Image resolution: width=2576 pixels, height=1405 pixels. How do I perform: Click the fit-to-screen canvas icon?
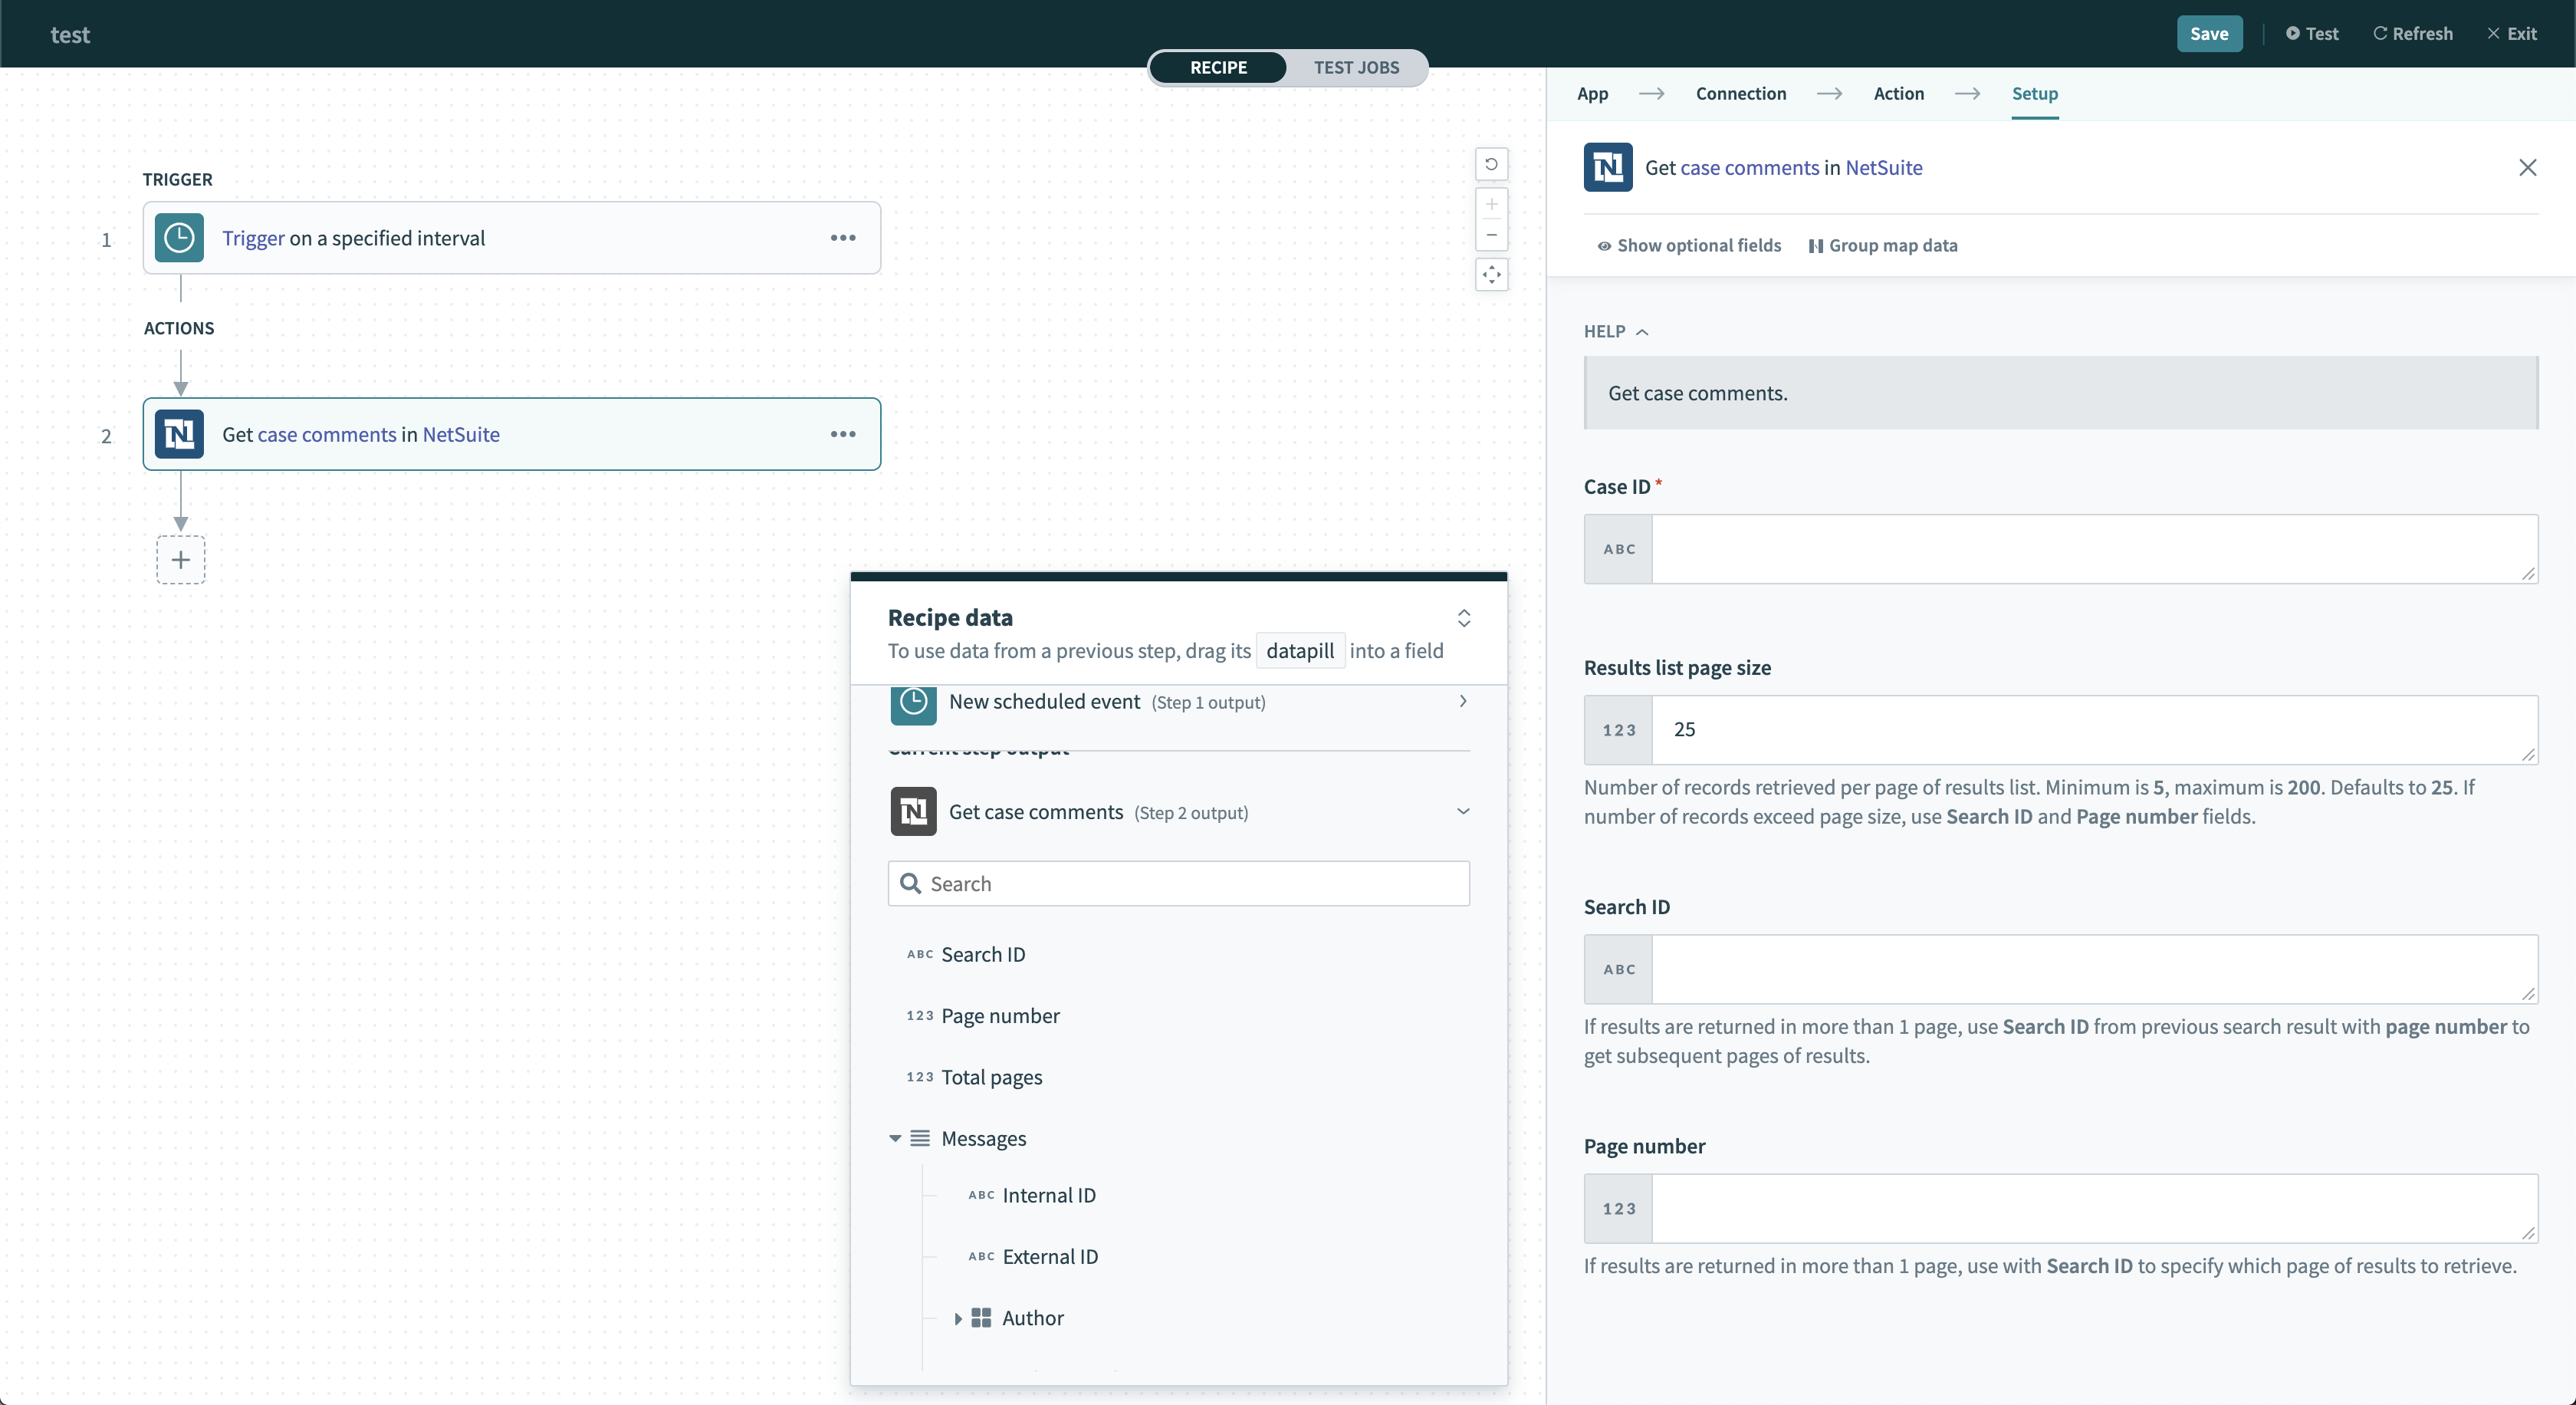click(1491, 275)
